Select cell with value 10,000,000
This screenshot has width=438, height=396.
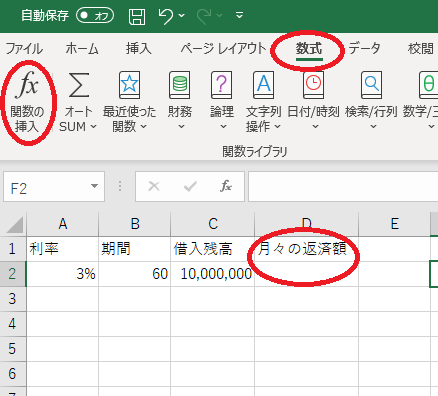click(213, 274)
